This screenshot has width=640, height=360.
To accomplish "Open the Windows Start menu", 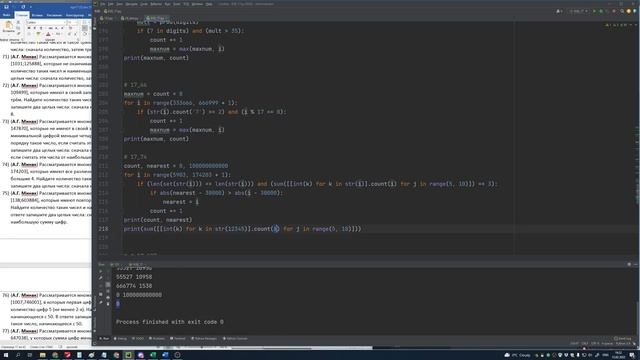I will 6,355.
